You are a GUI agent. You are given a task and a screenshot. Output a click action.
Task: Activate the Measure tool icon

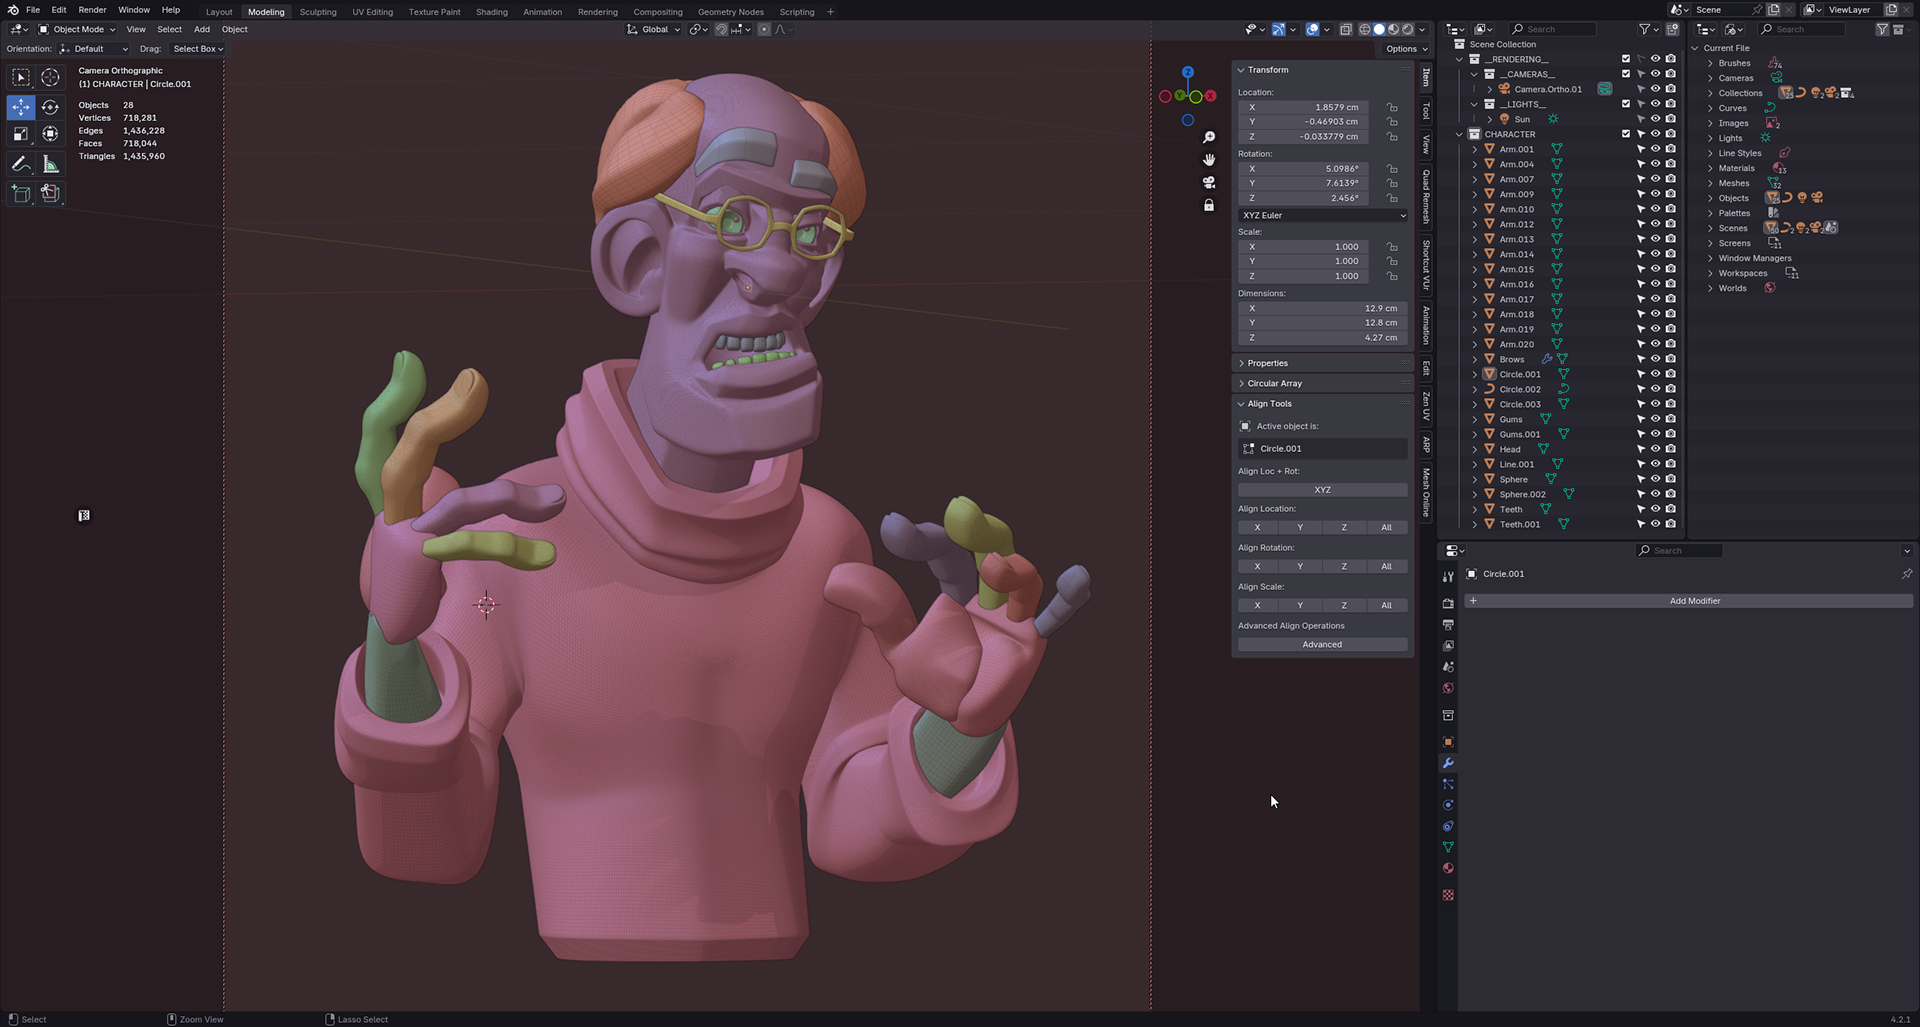(x=50, y=164)
